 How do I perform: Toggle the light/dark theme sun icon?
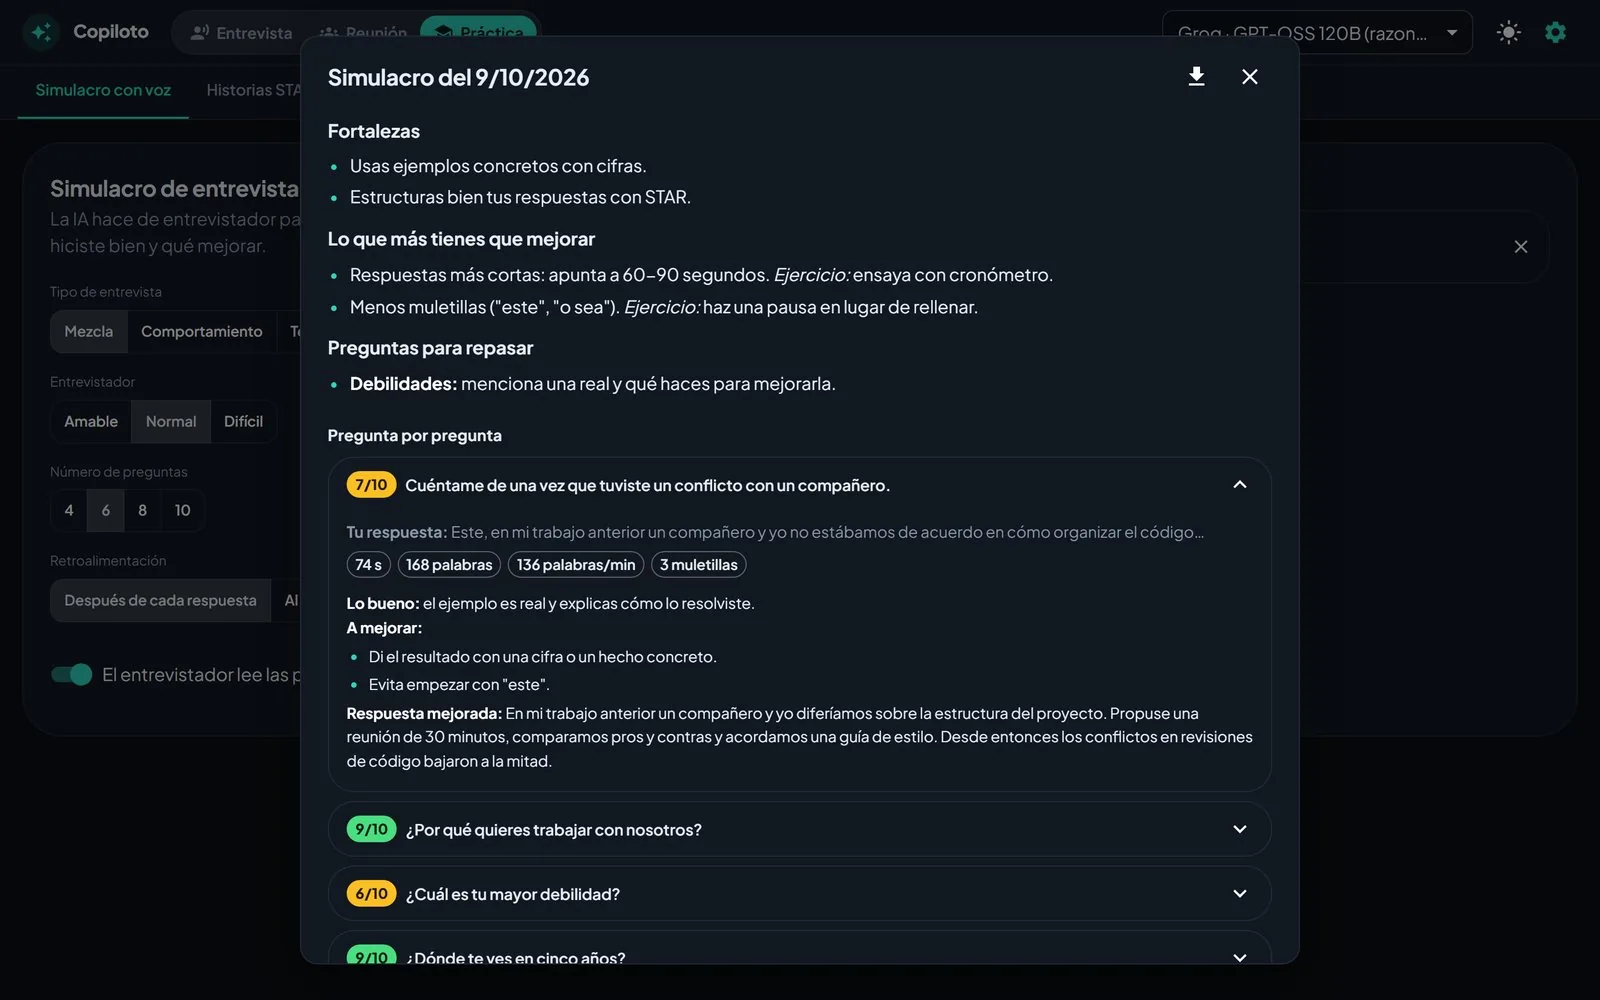point(1508,32)
